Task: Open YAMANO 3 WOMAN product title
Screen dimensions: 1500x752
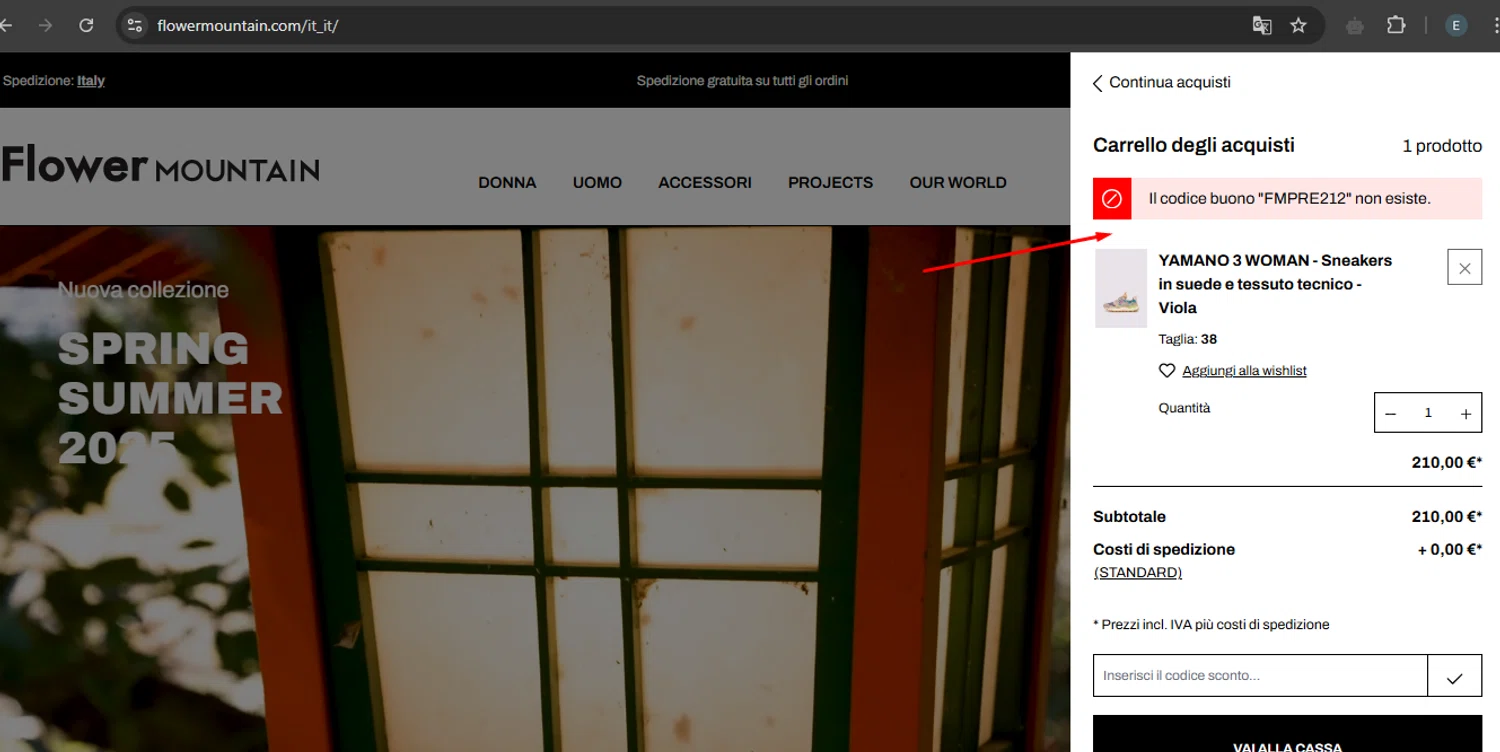Action: [x=1275, y=284]
